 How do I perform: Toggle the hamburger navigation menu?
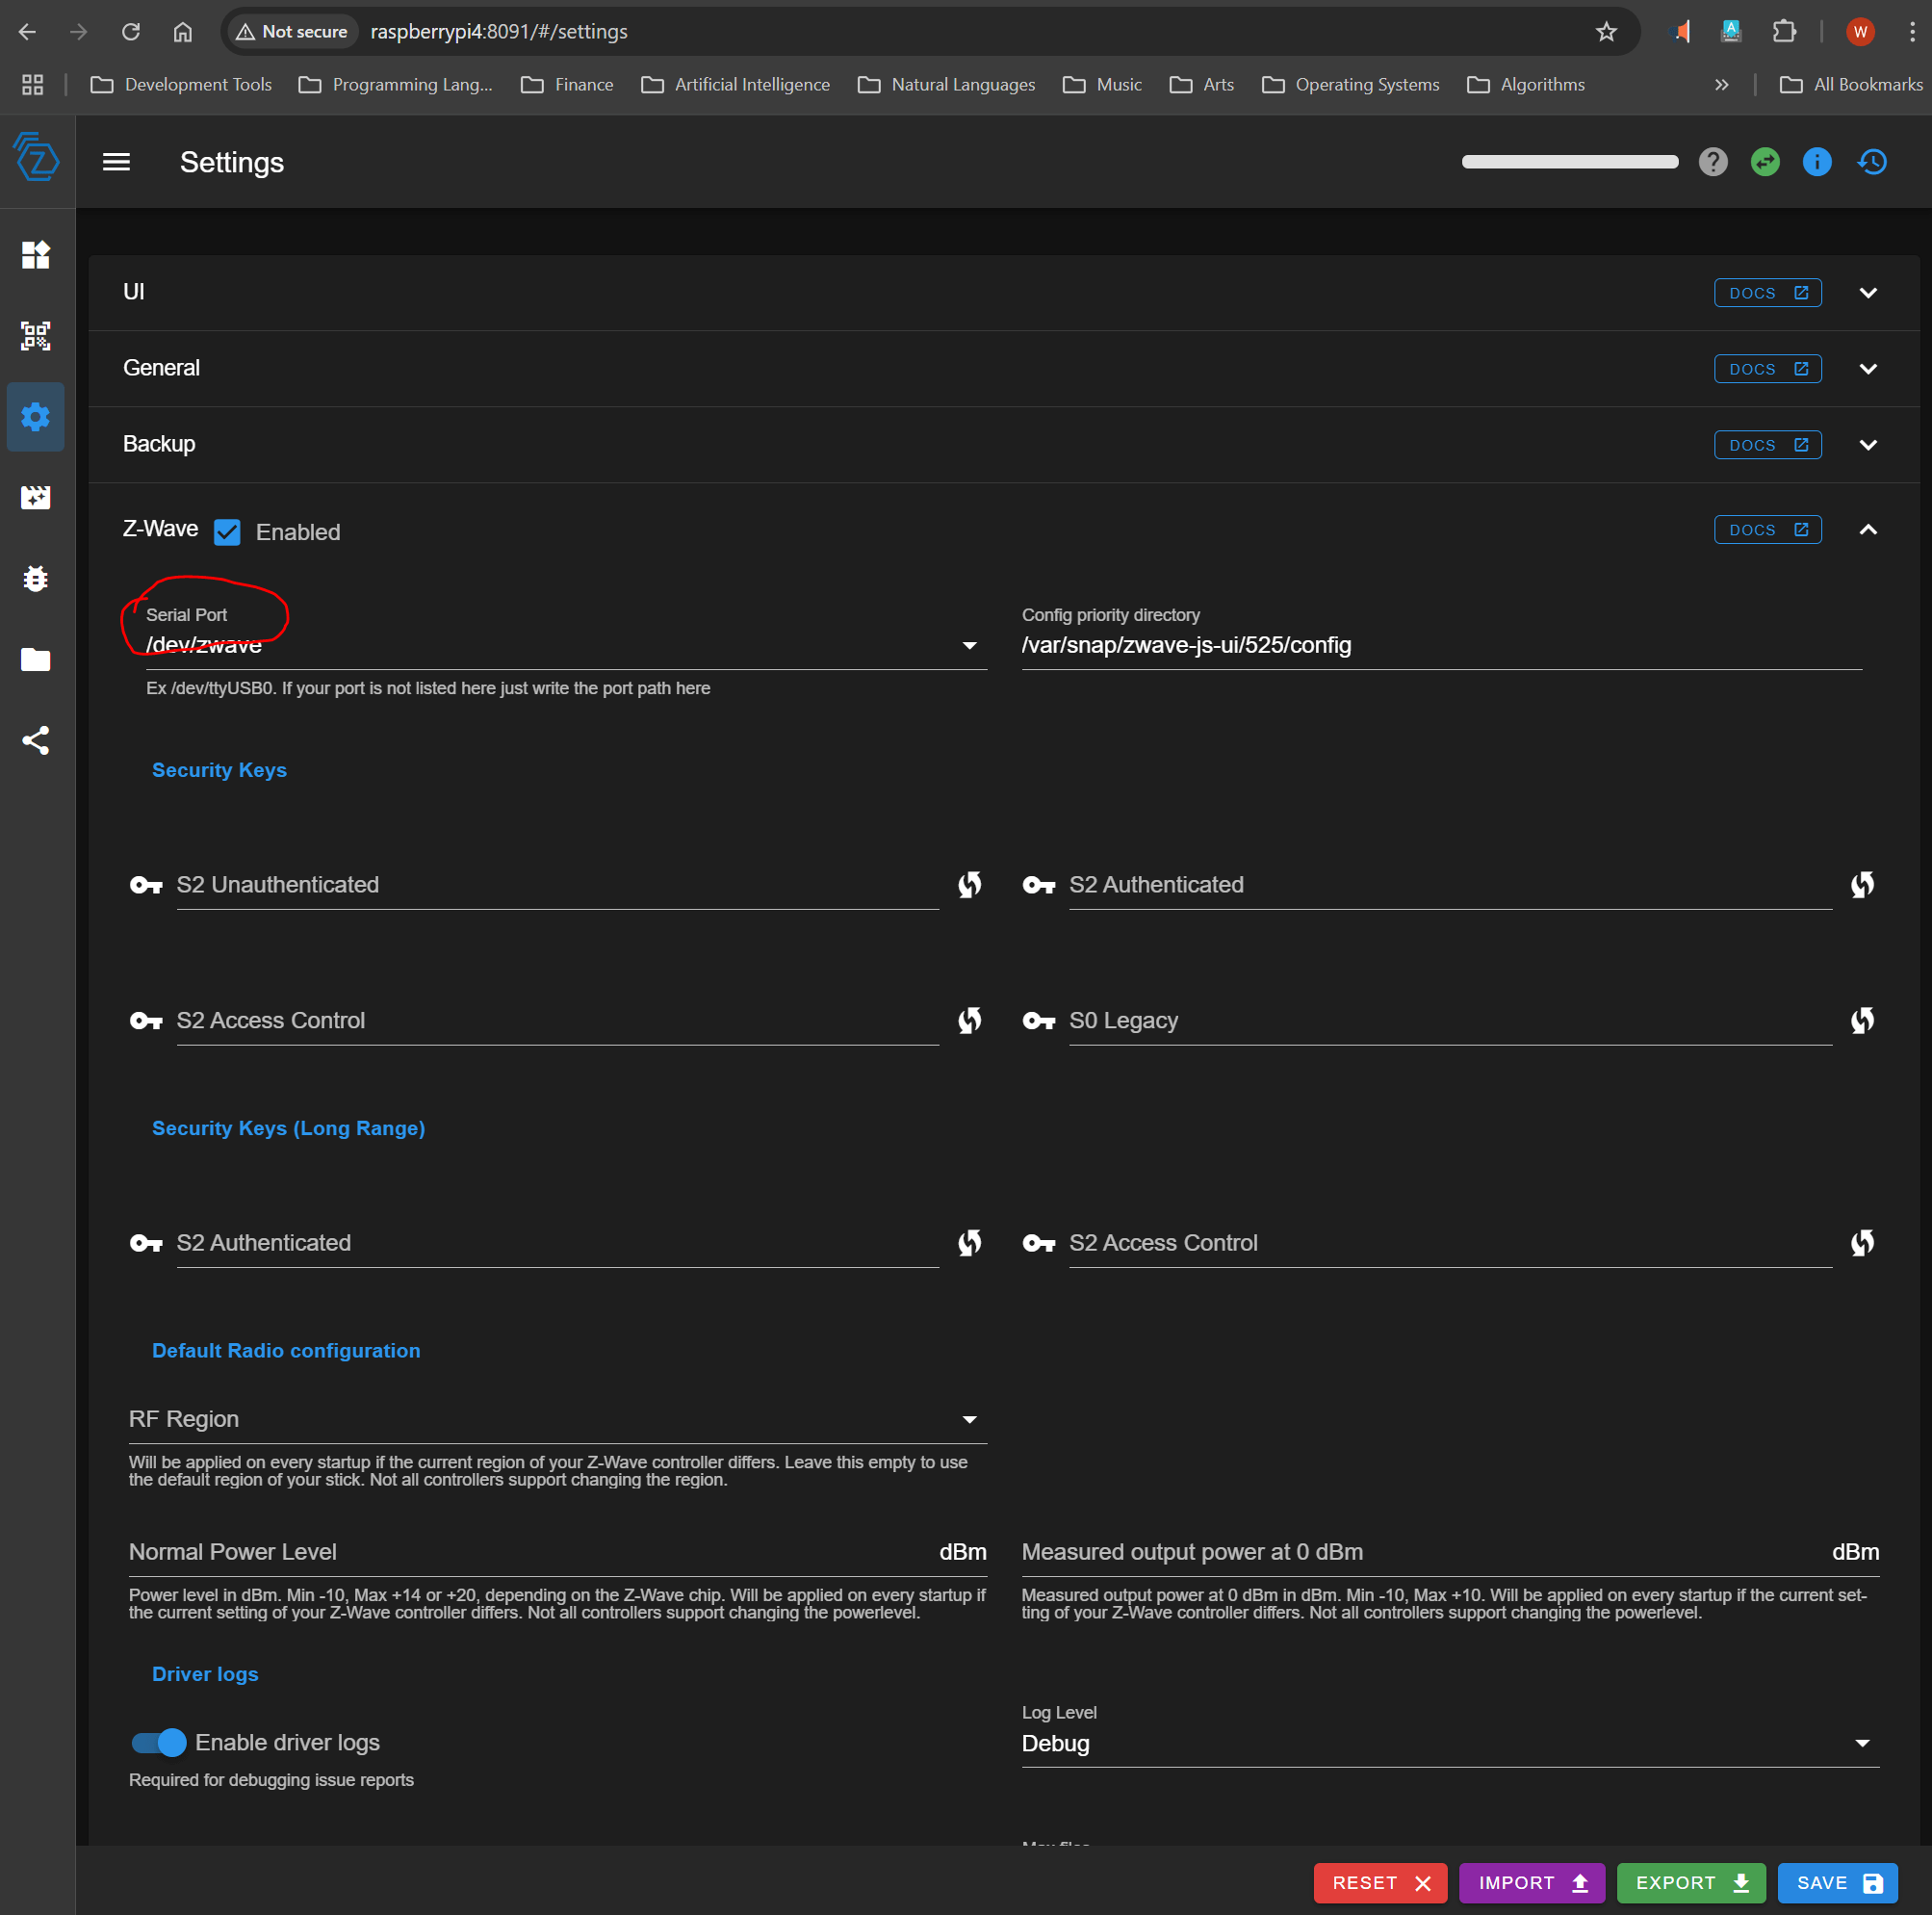coord(116,162)
